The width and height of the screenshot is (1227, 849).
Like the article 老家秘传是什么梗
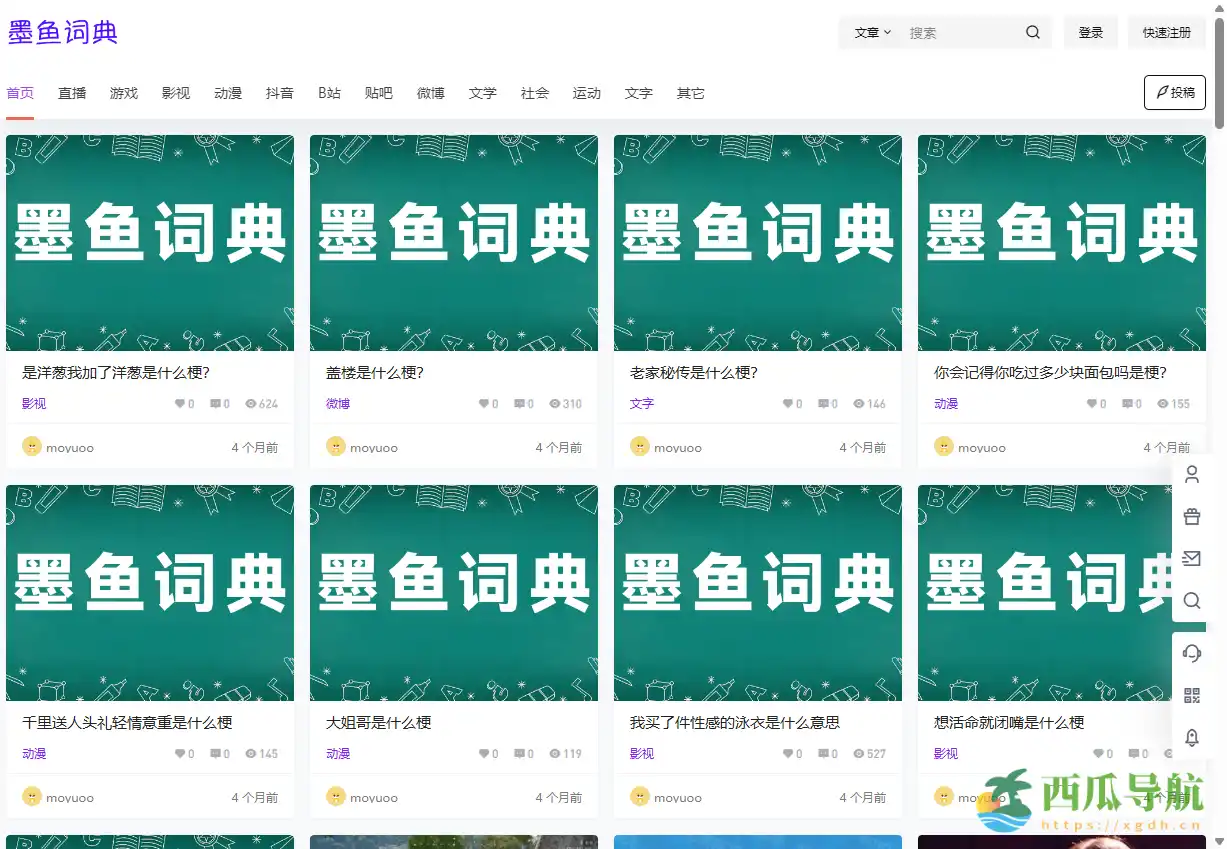(786, 404)
